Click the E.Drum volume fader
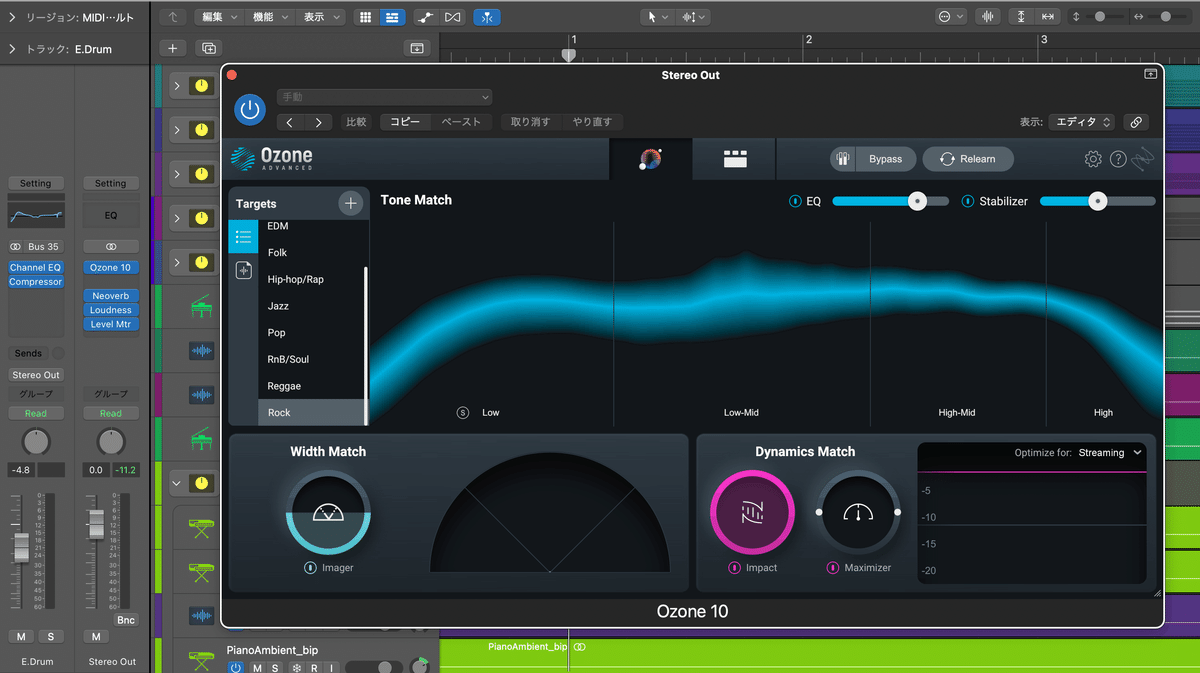 tap(21, 547)
